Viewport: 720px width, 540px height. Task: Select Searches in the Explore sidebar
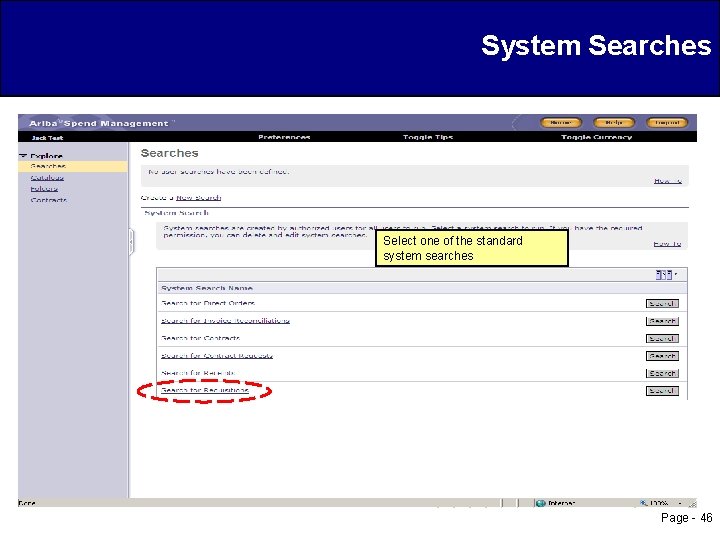[x=48, y=166]
